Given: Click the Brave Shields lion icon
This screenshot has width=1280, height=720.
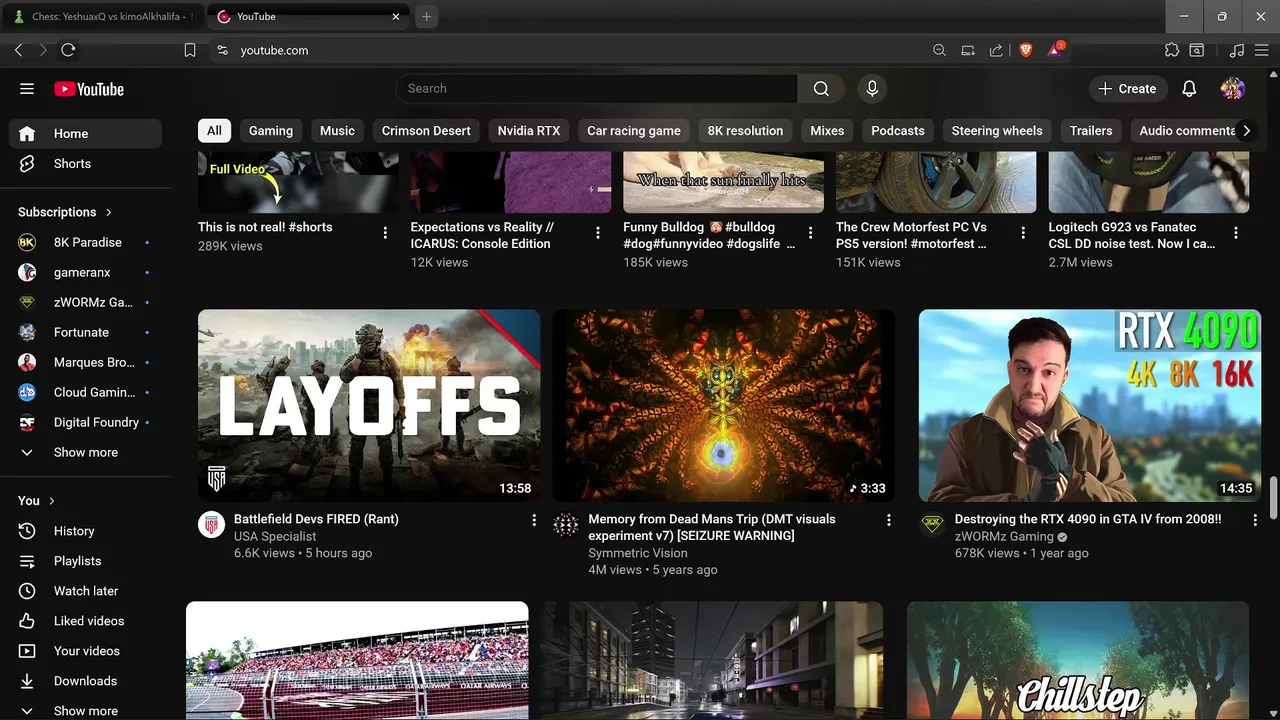Looking at the screenshot, I should (1025, 50).
